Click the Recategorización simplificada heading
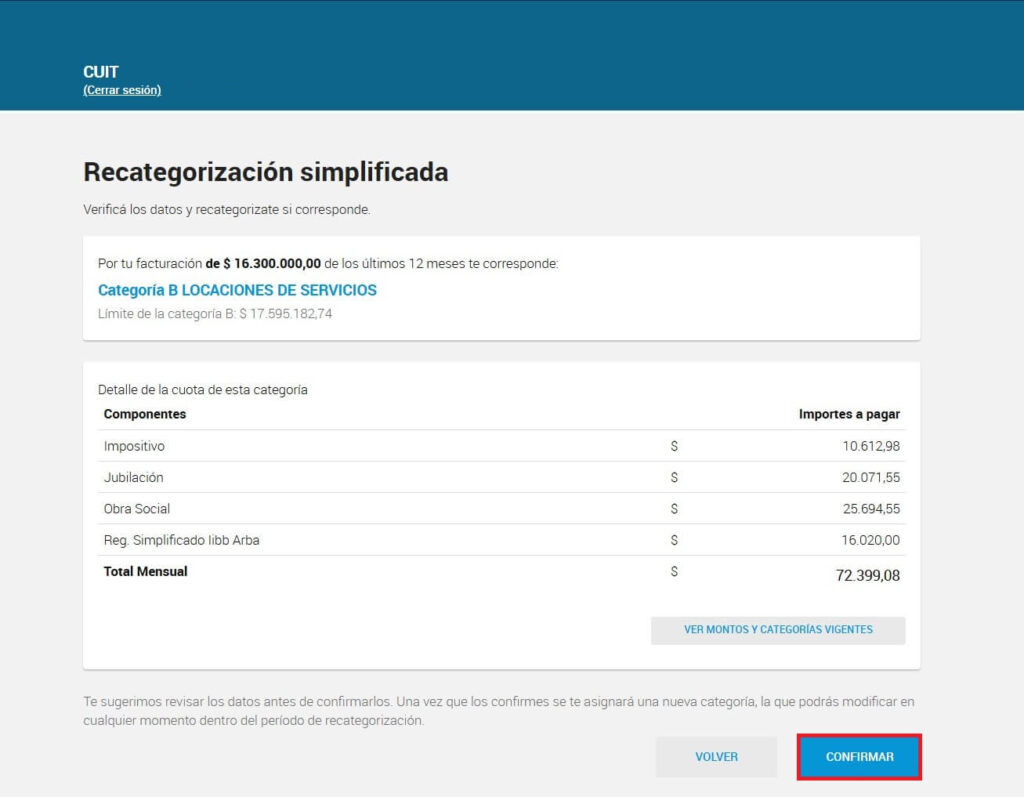 (266, 172)
